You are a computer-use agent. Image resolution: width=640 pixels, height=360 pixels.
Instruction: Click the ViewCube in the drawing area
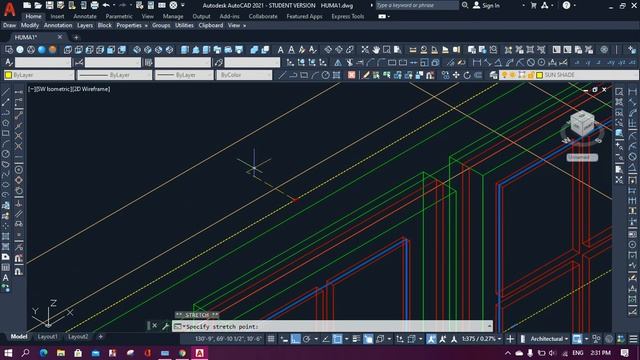582,122
